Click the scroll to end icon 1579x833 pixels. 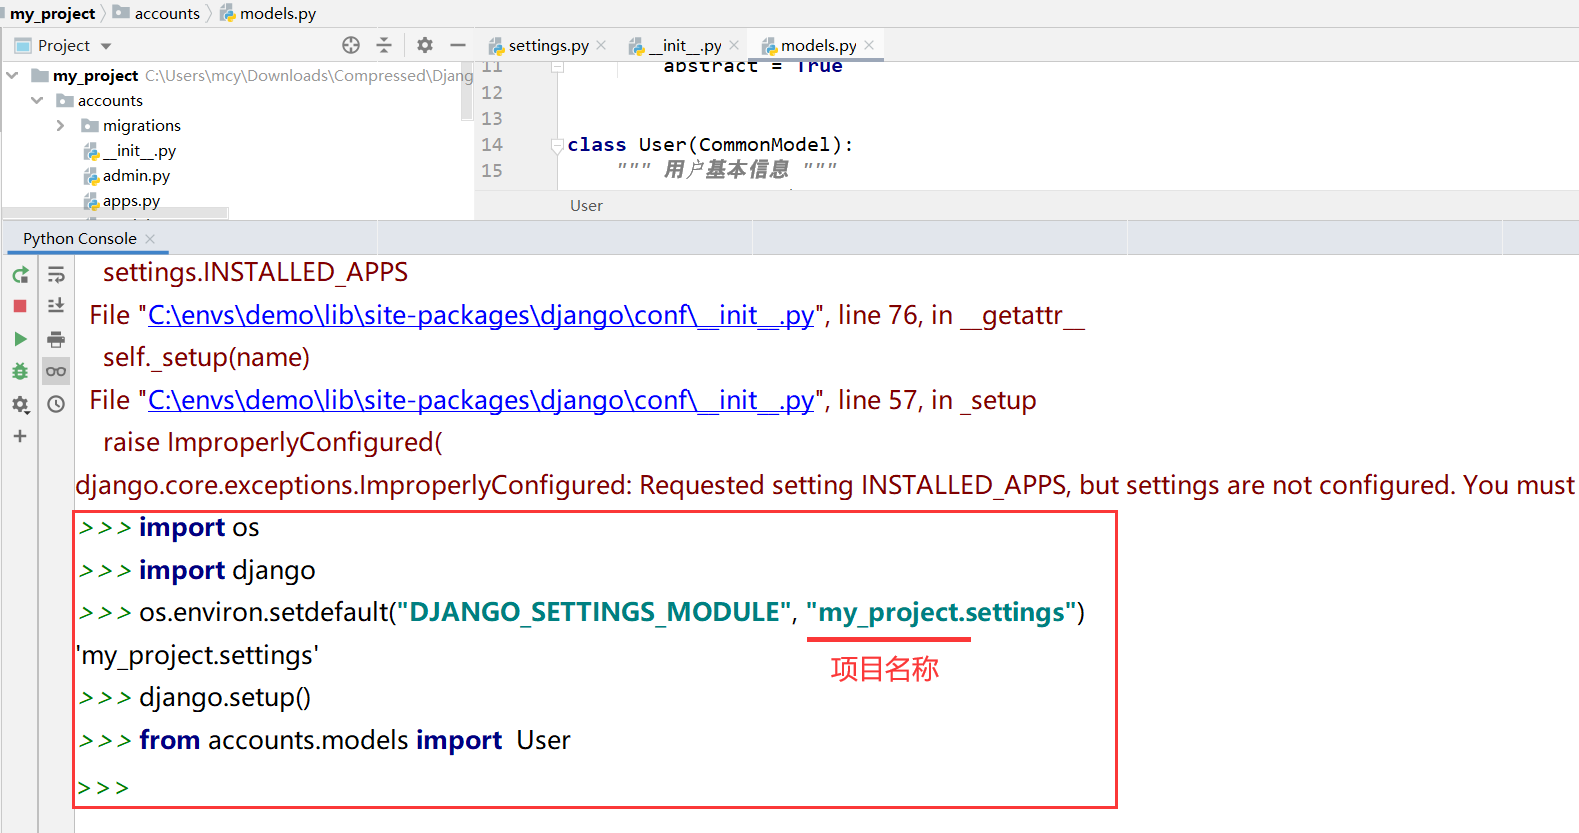pyautogui.click(x=56, y=306)
